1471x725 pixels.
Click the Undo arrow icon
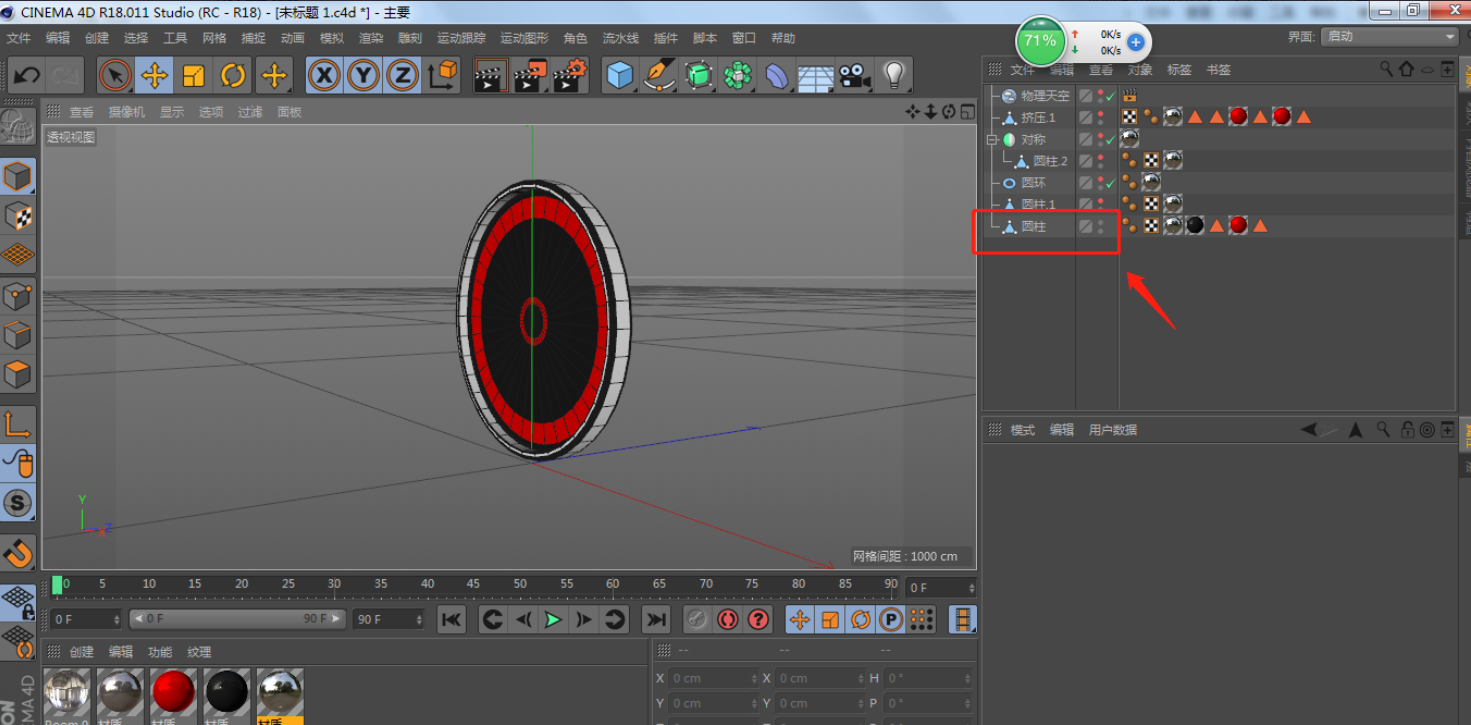pos(27,75)
